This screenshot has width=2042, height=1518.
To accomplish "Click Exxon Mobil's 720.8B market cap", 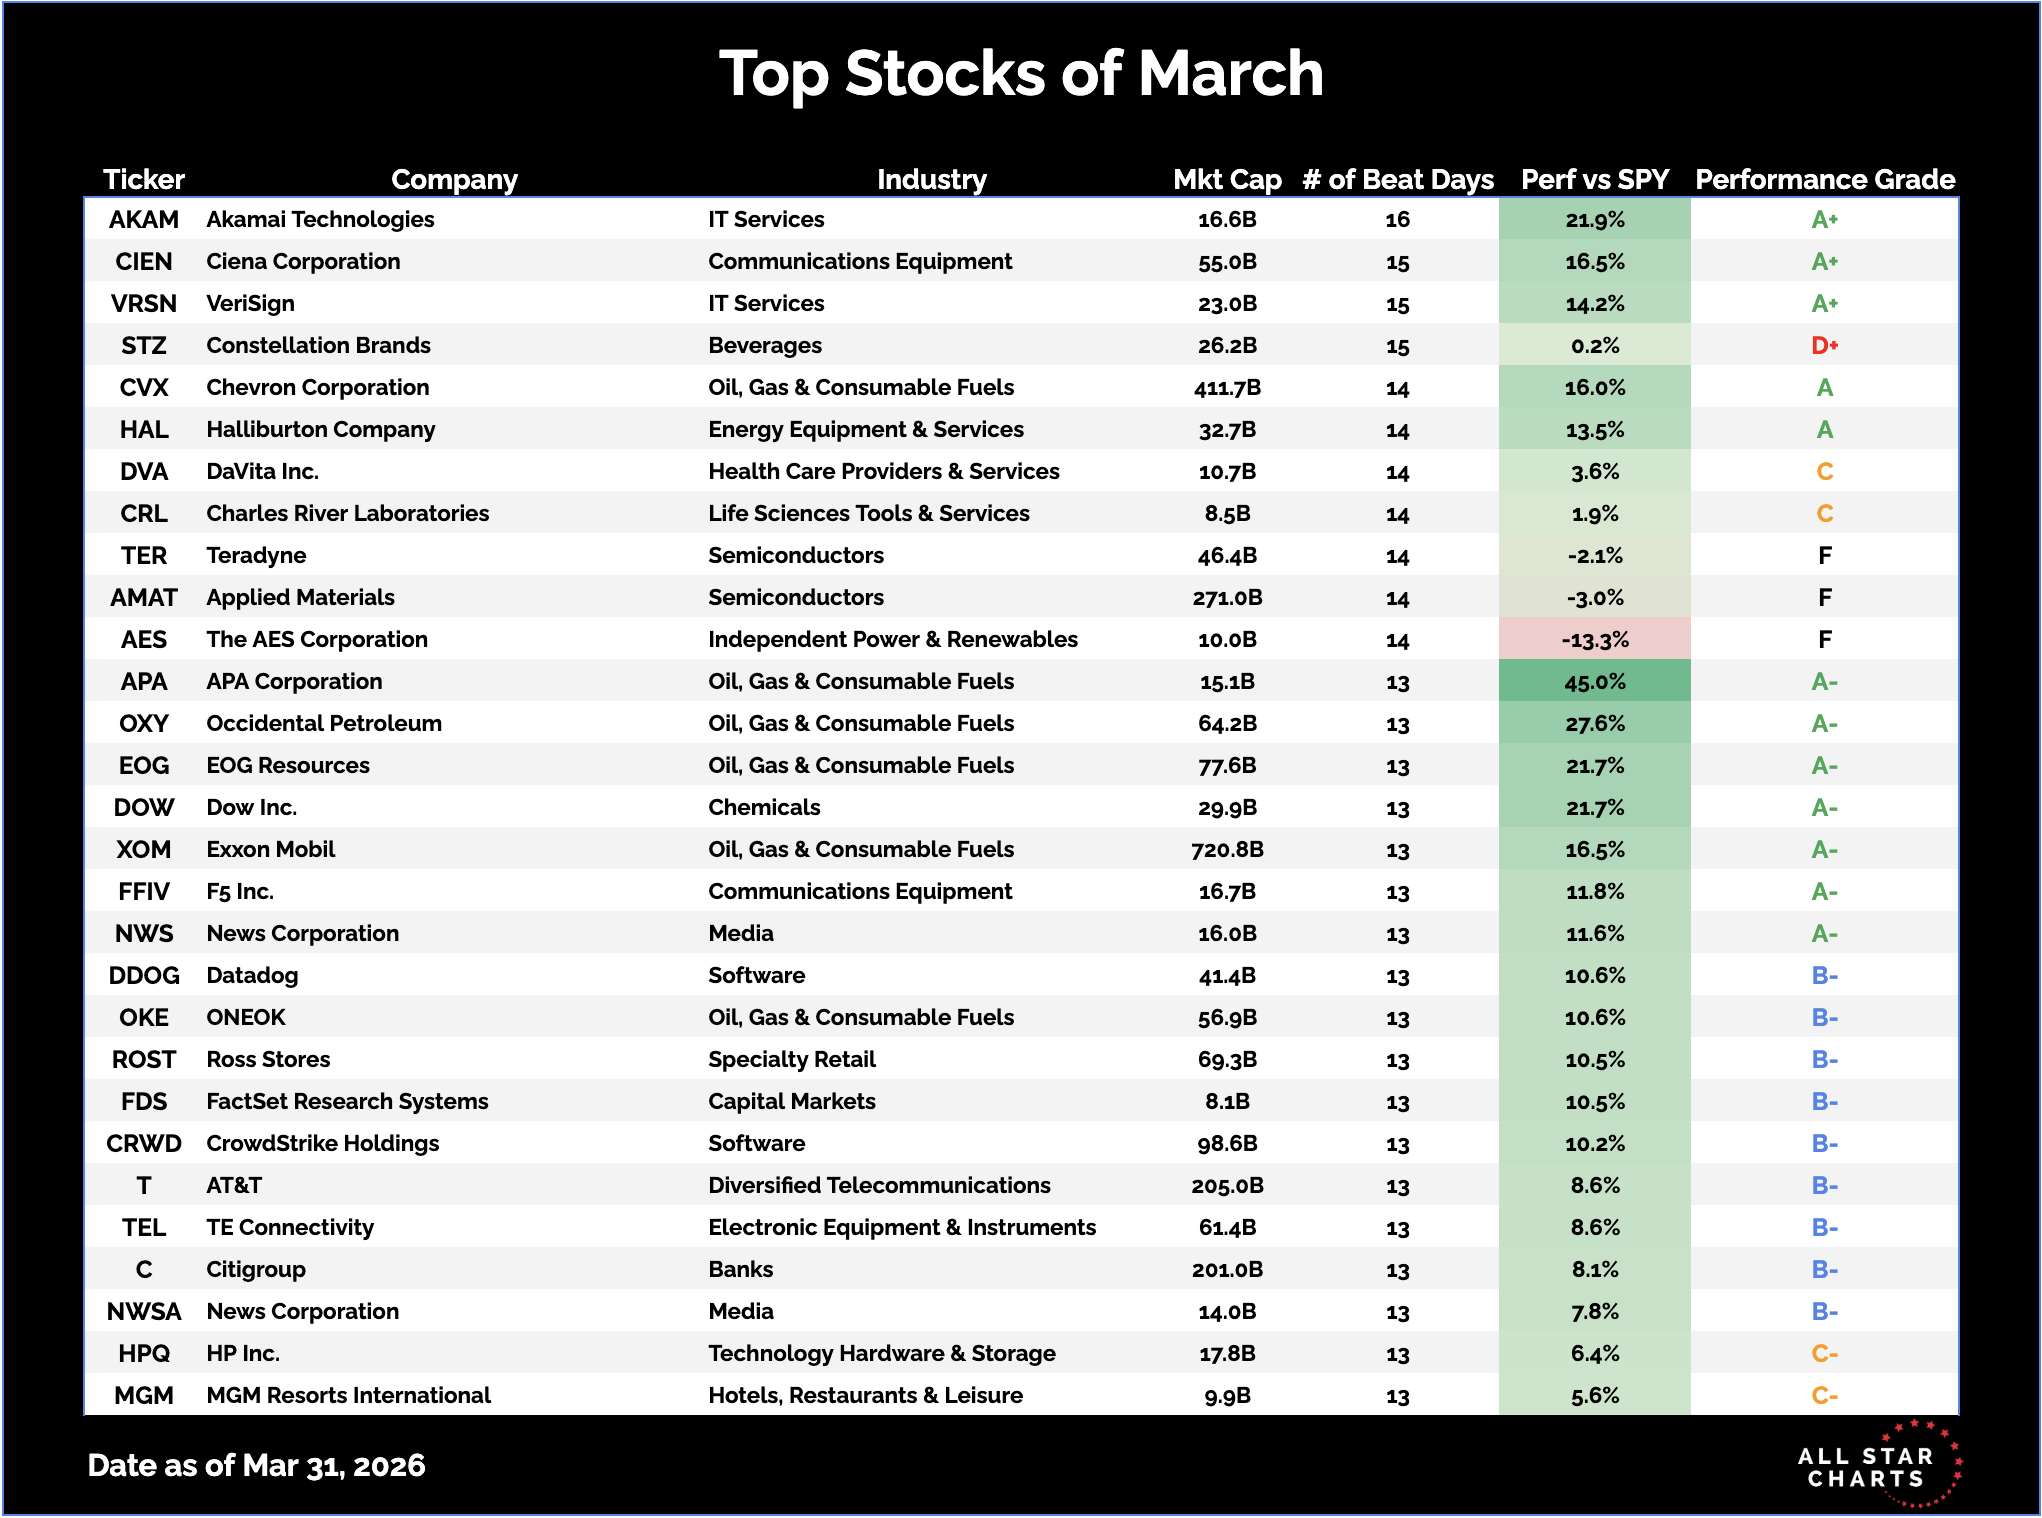I will (x=1227, y=849).
